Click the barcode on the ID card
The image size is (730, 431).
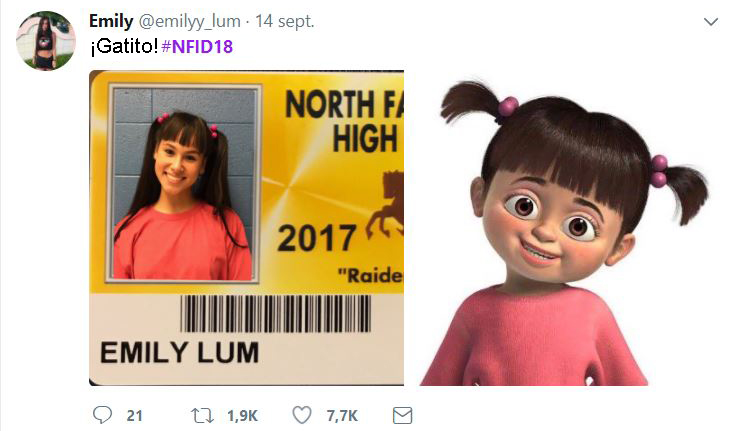click(x=276, y=314)
